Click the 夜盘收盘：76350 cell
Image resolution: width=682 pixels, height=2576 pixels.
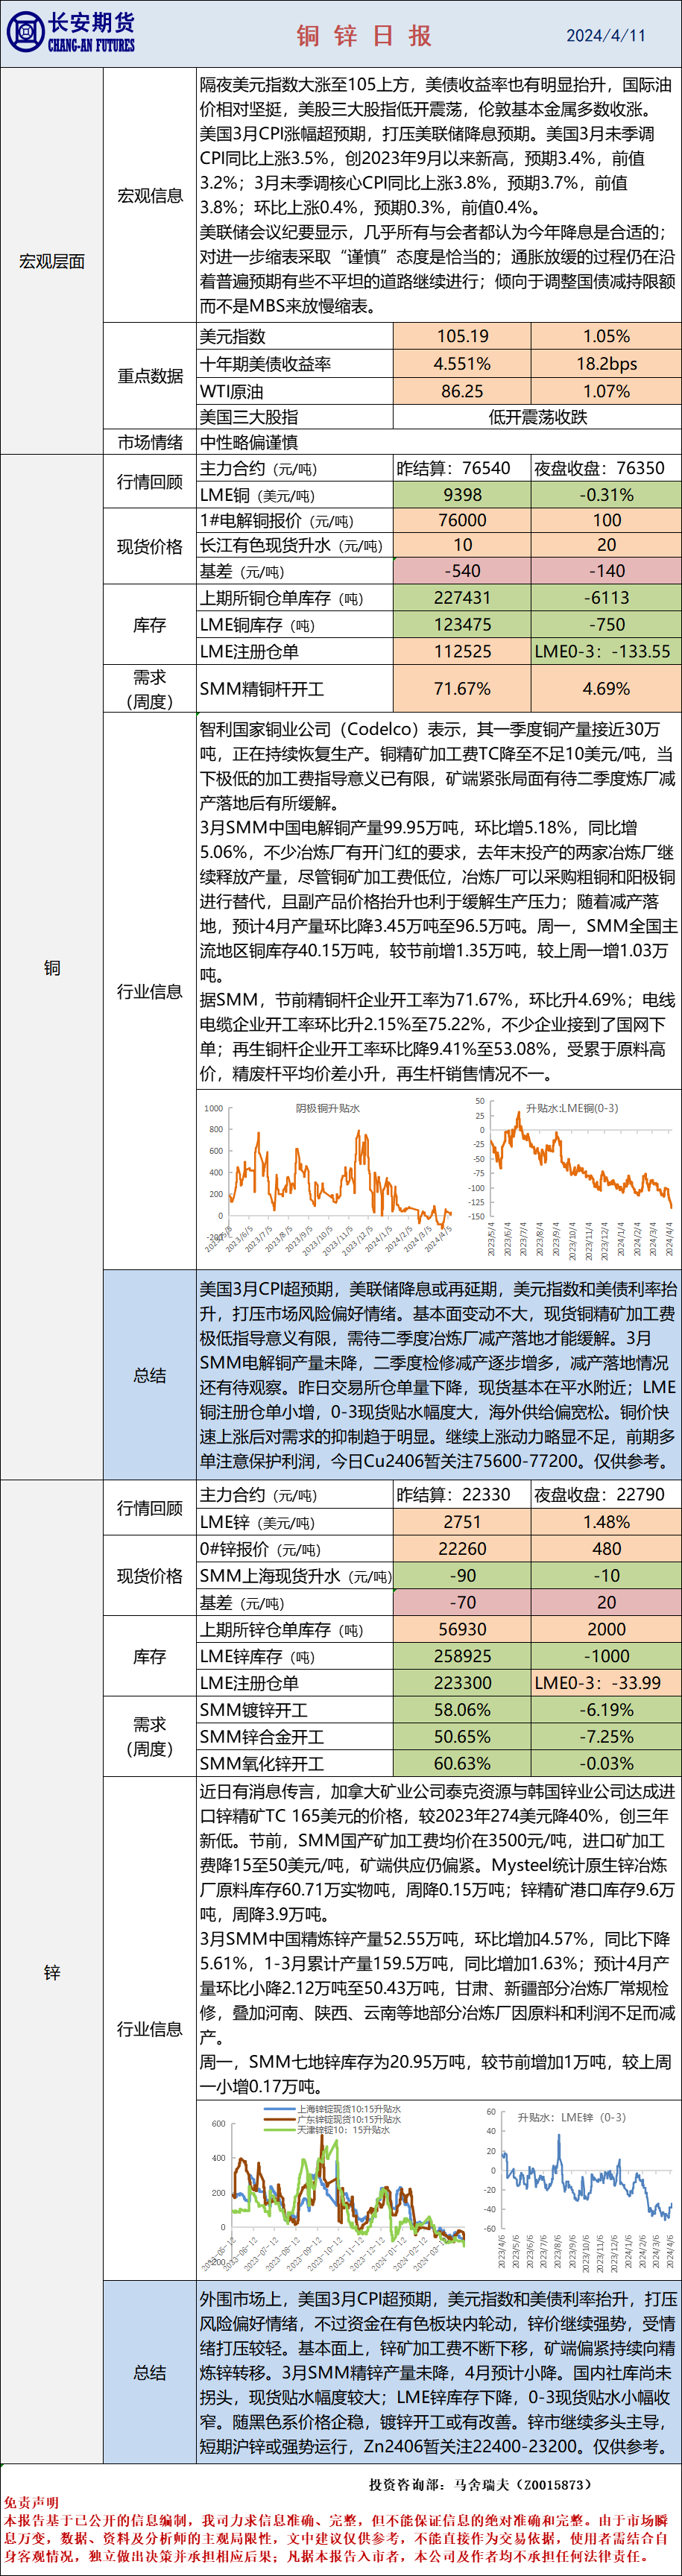pos(606,468)
